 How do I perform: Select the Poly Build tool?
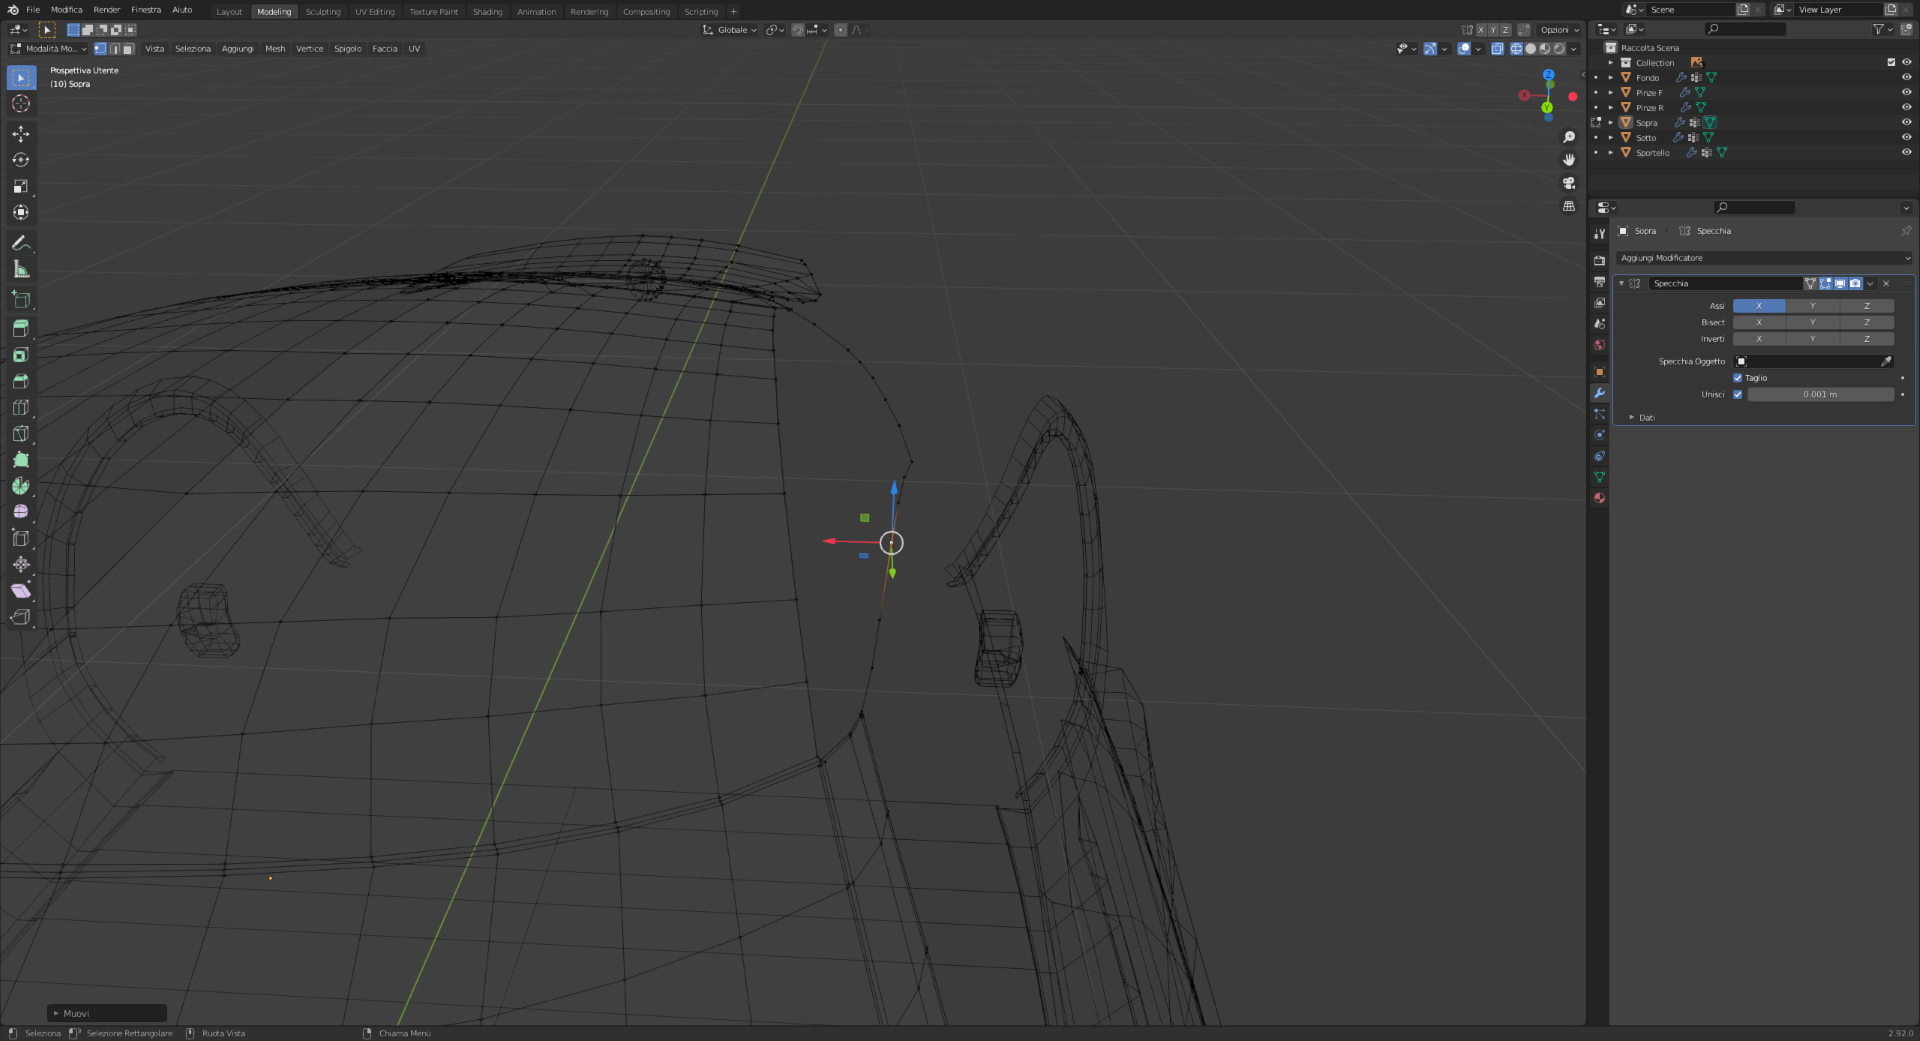click(21, 460)
